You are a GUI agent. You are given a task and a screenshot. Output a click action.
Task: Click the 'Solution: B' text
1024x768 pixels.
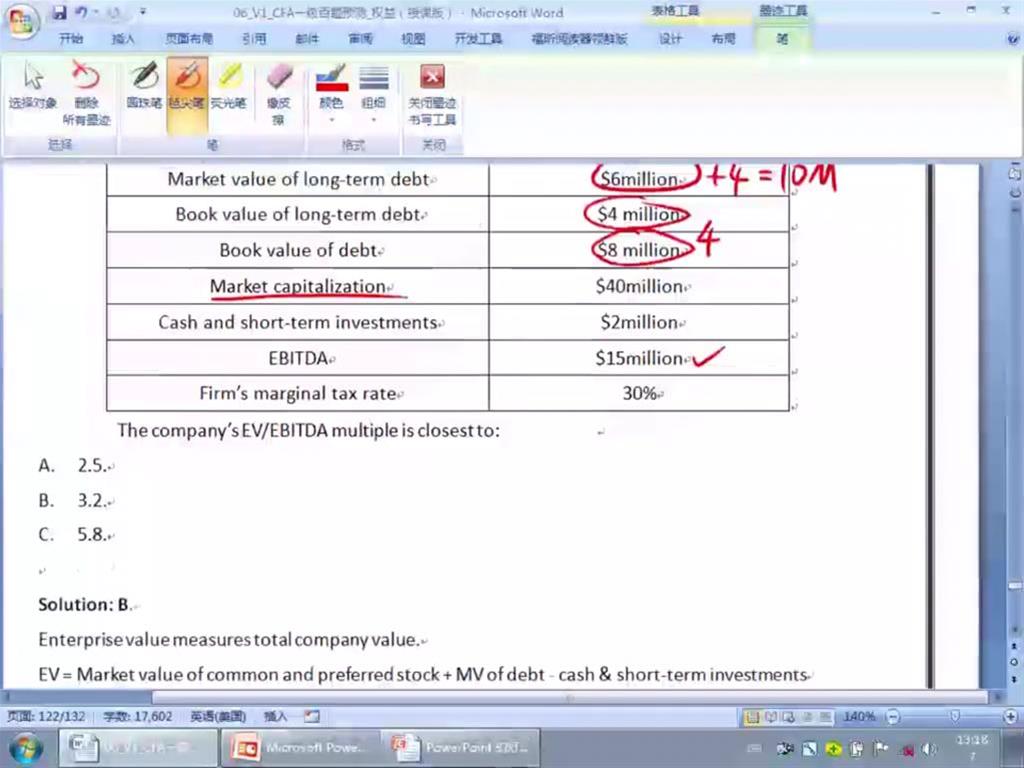tap(85, 605)
